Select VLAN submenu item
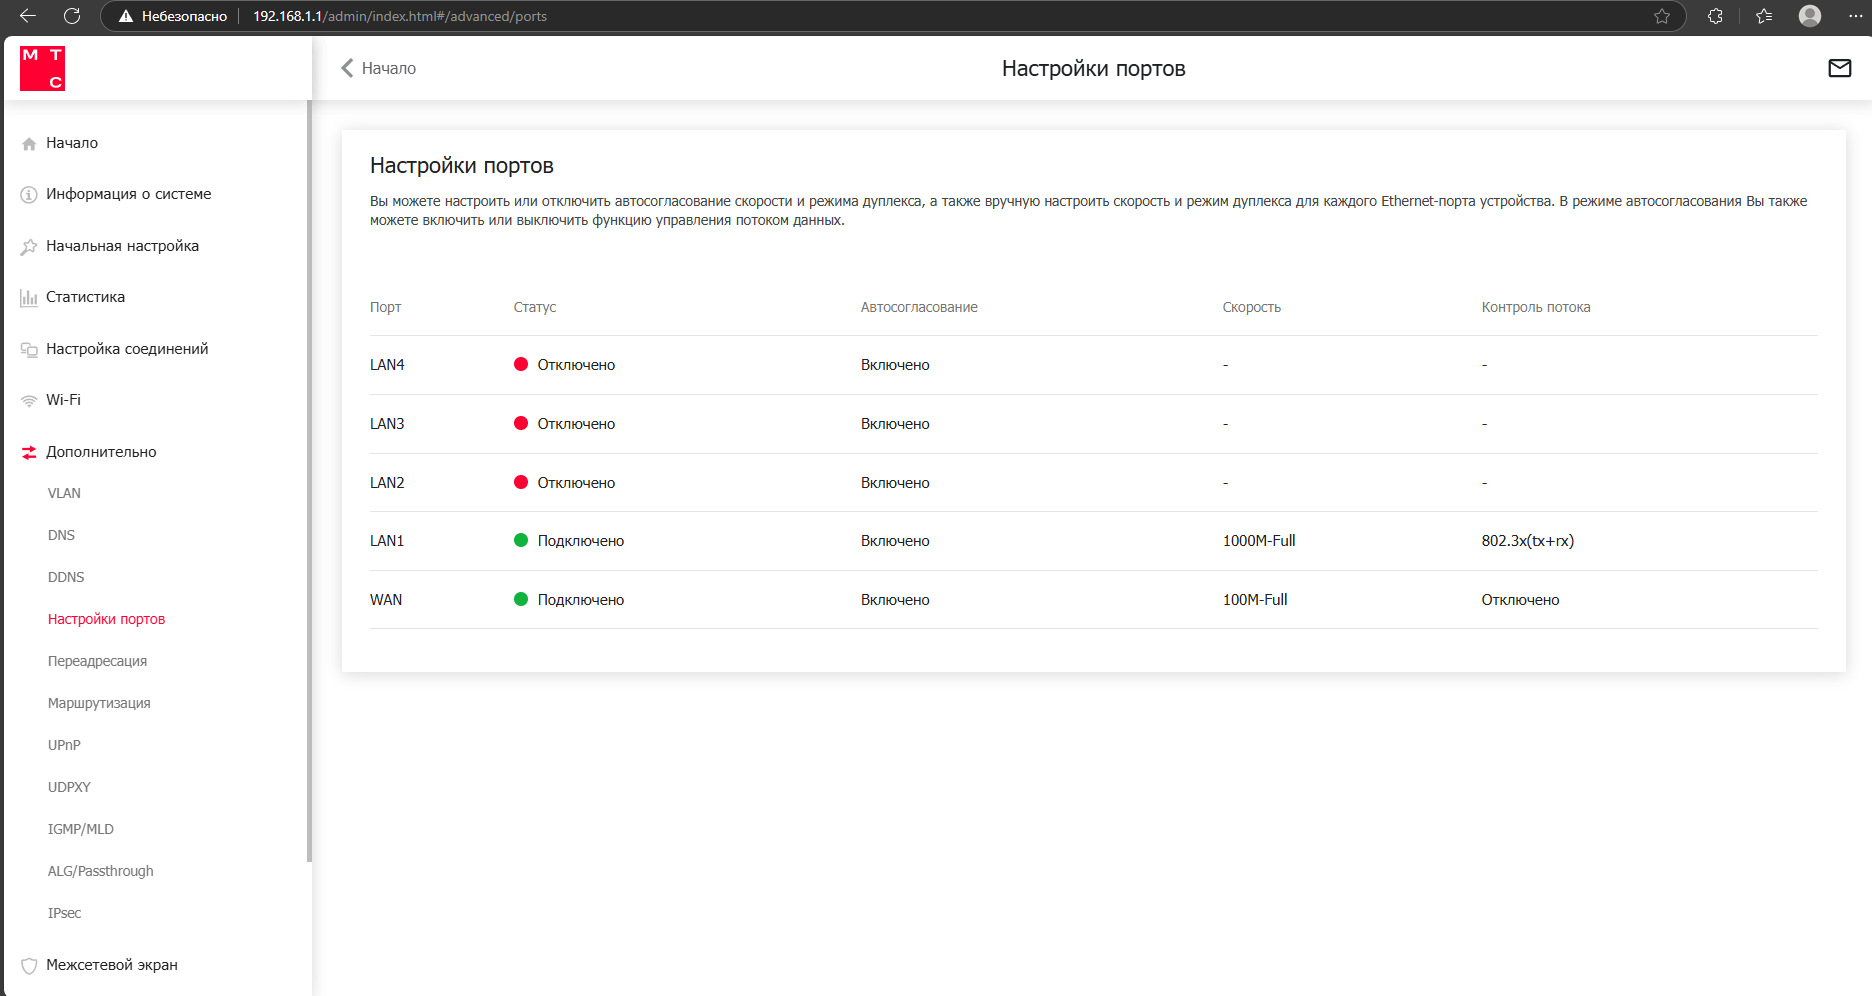The height and width of the screenshot is (996, 1872). pos(64,493)
